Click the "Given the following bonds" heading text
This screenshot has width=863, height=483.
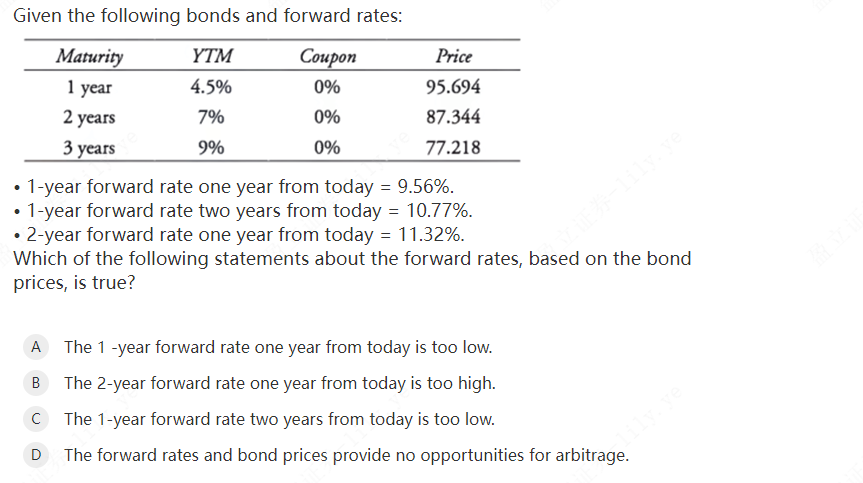(210, 17)
